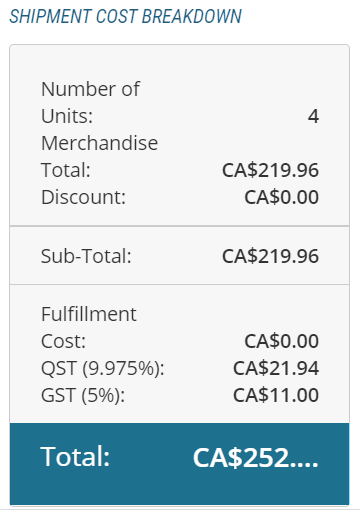
Task: Click the GST amount CA$11.00
Action: click(276, 395)
